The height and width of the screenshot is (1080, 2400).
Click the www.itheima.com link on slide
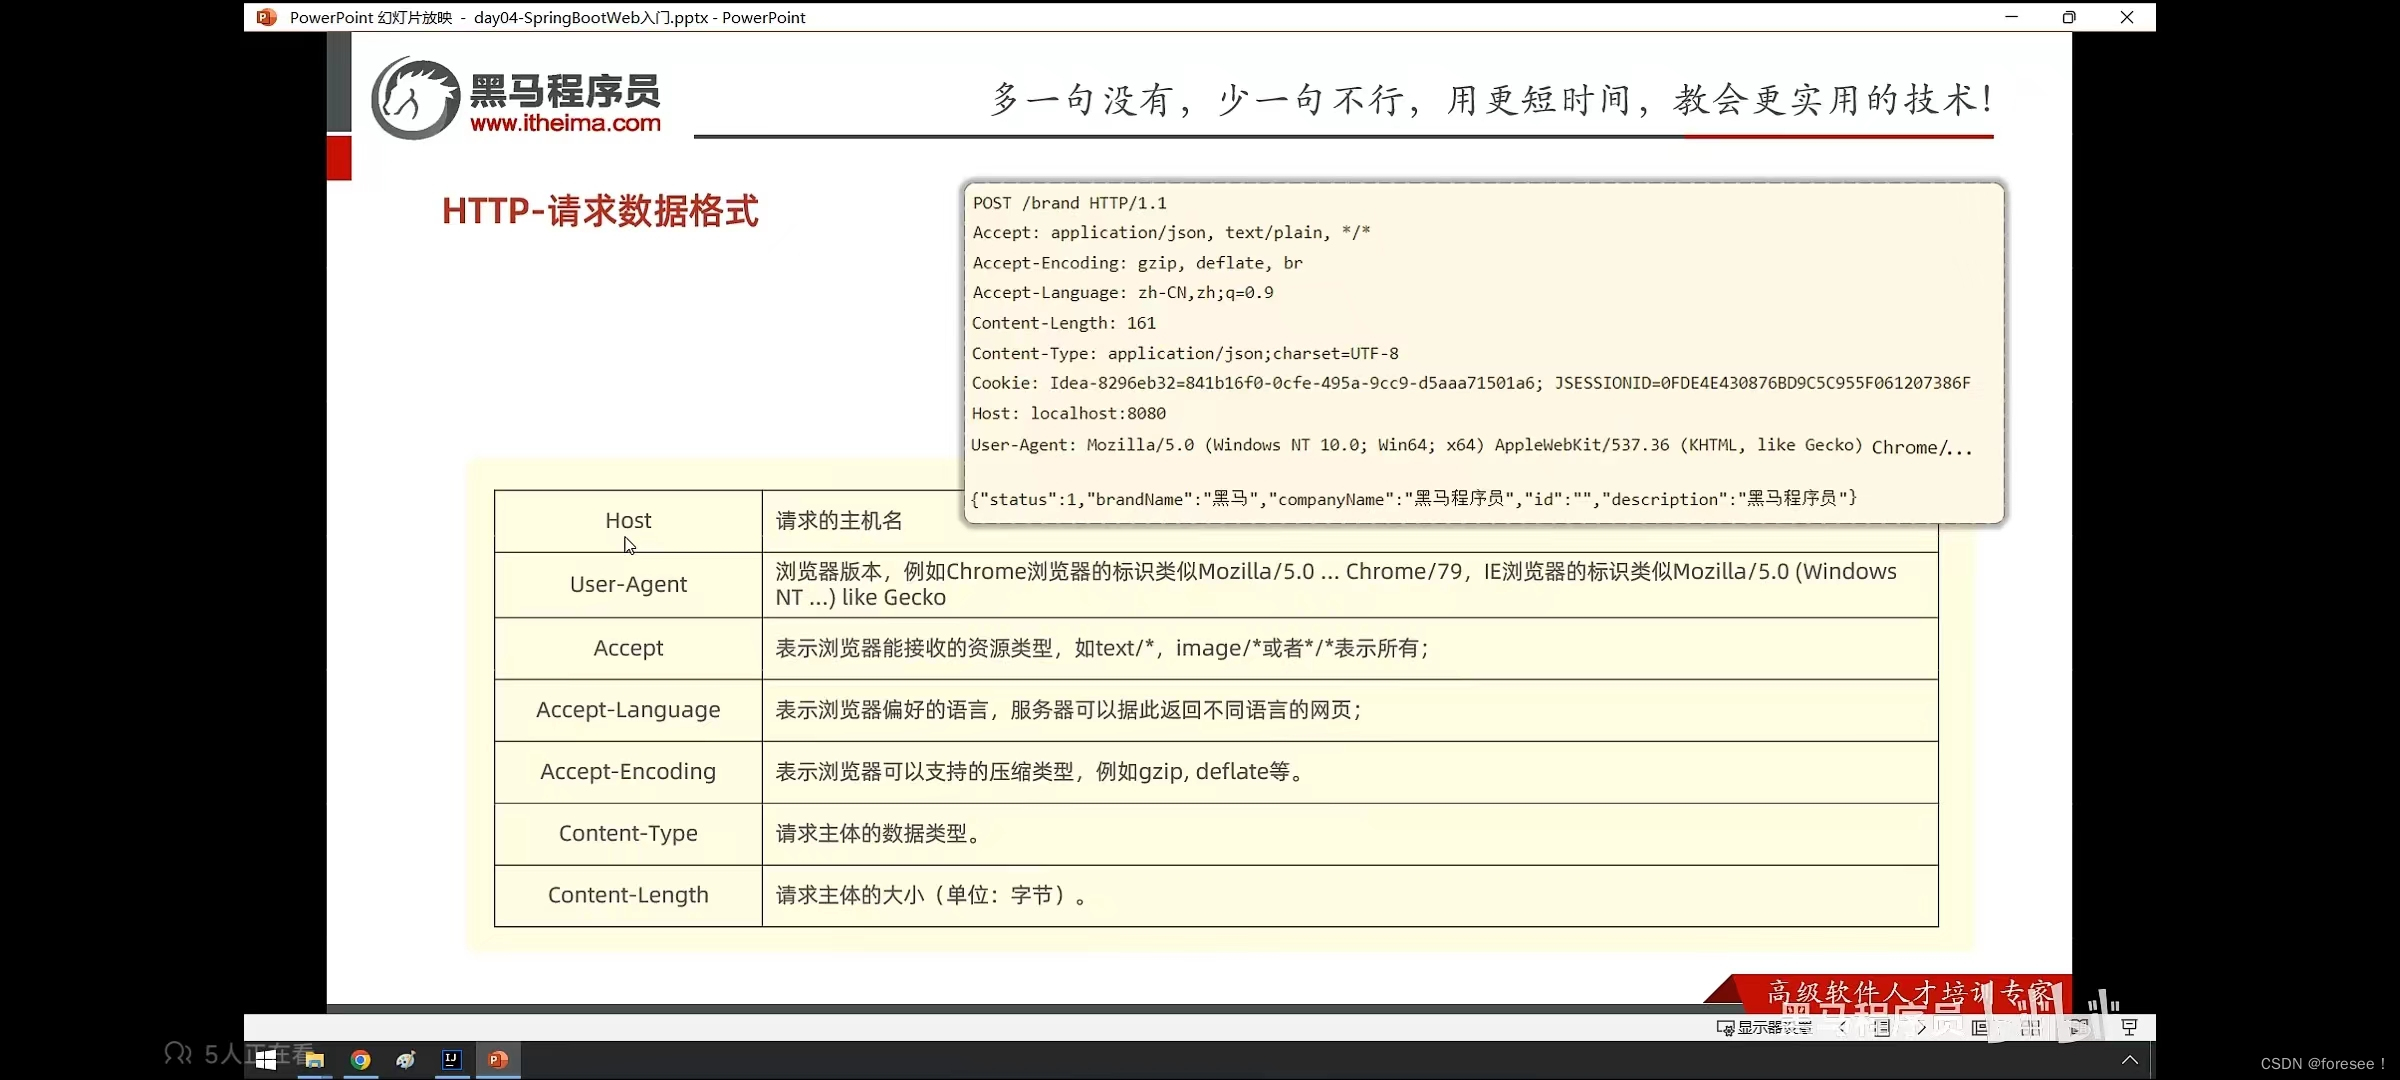[565, 123]
